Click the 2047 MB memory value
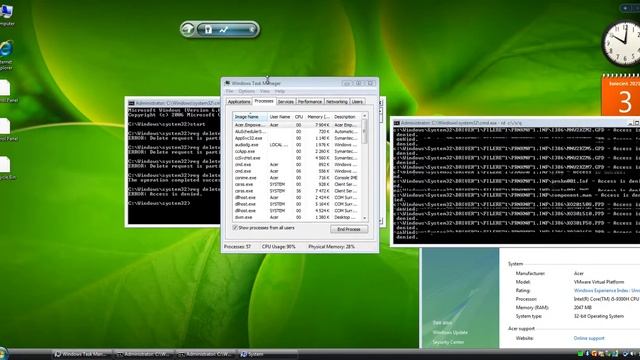640x360 pixels. [x=582, y=308]
